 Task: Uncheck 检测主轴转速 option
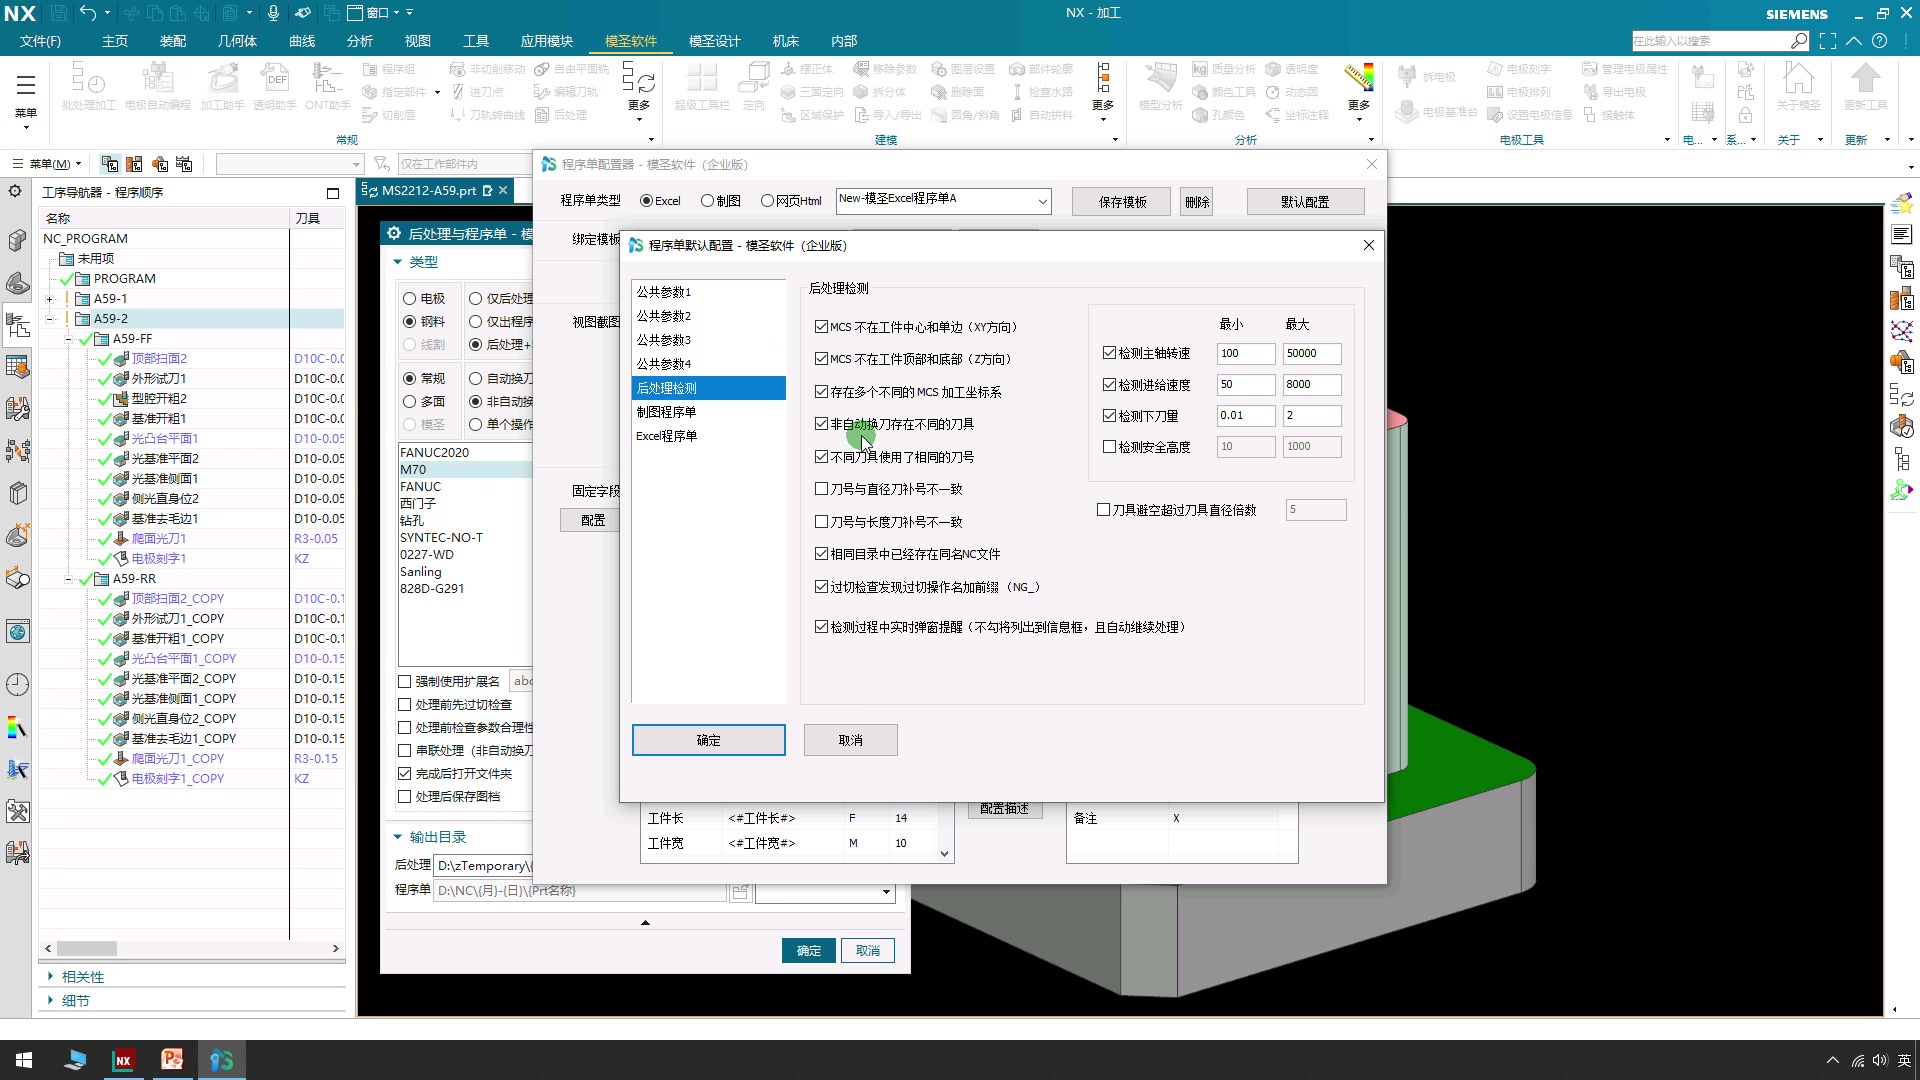tap(1109, 353)
